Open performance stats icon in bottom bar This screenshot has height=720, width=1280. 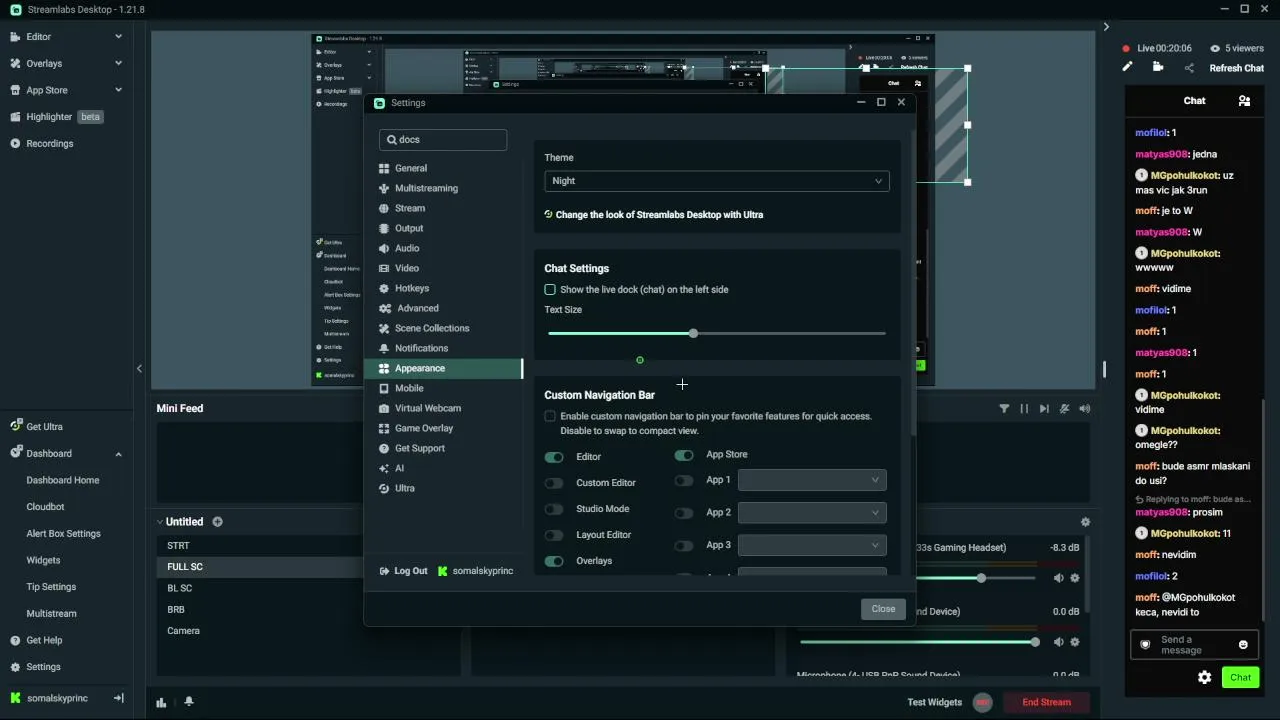click(x=161, y=702)
